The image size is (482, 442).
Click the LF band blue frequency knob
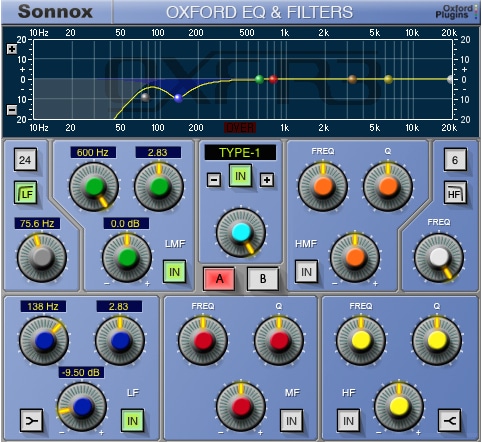44,341
